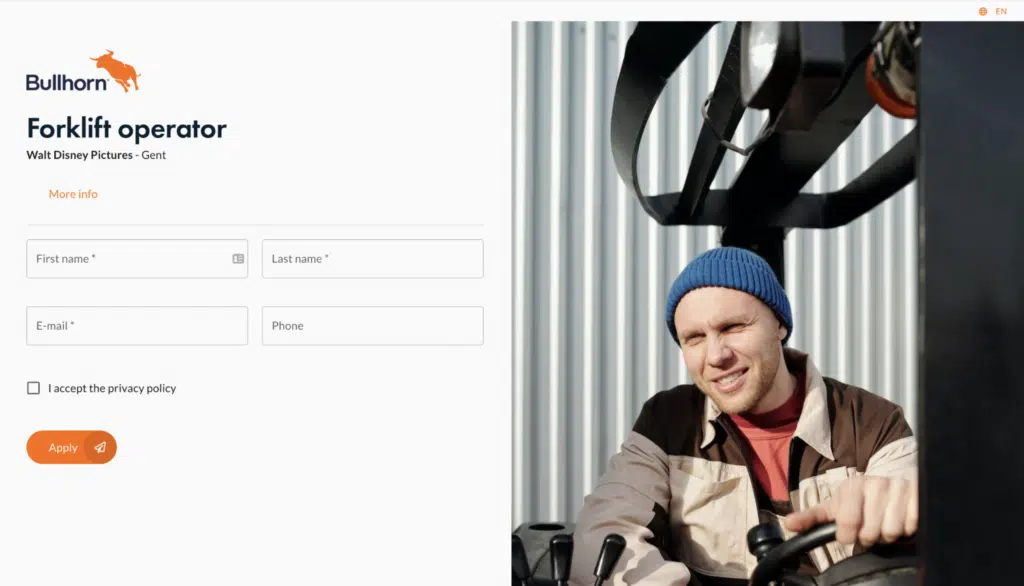Click the 'Gent' location text
The height and width of the screenshot is (586, 1024).
[153, 155]
